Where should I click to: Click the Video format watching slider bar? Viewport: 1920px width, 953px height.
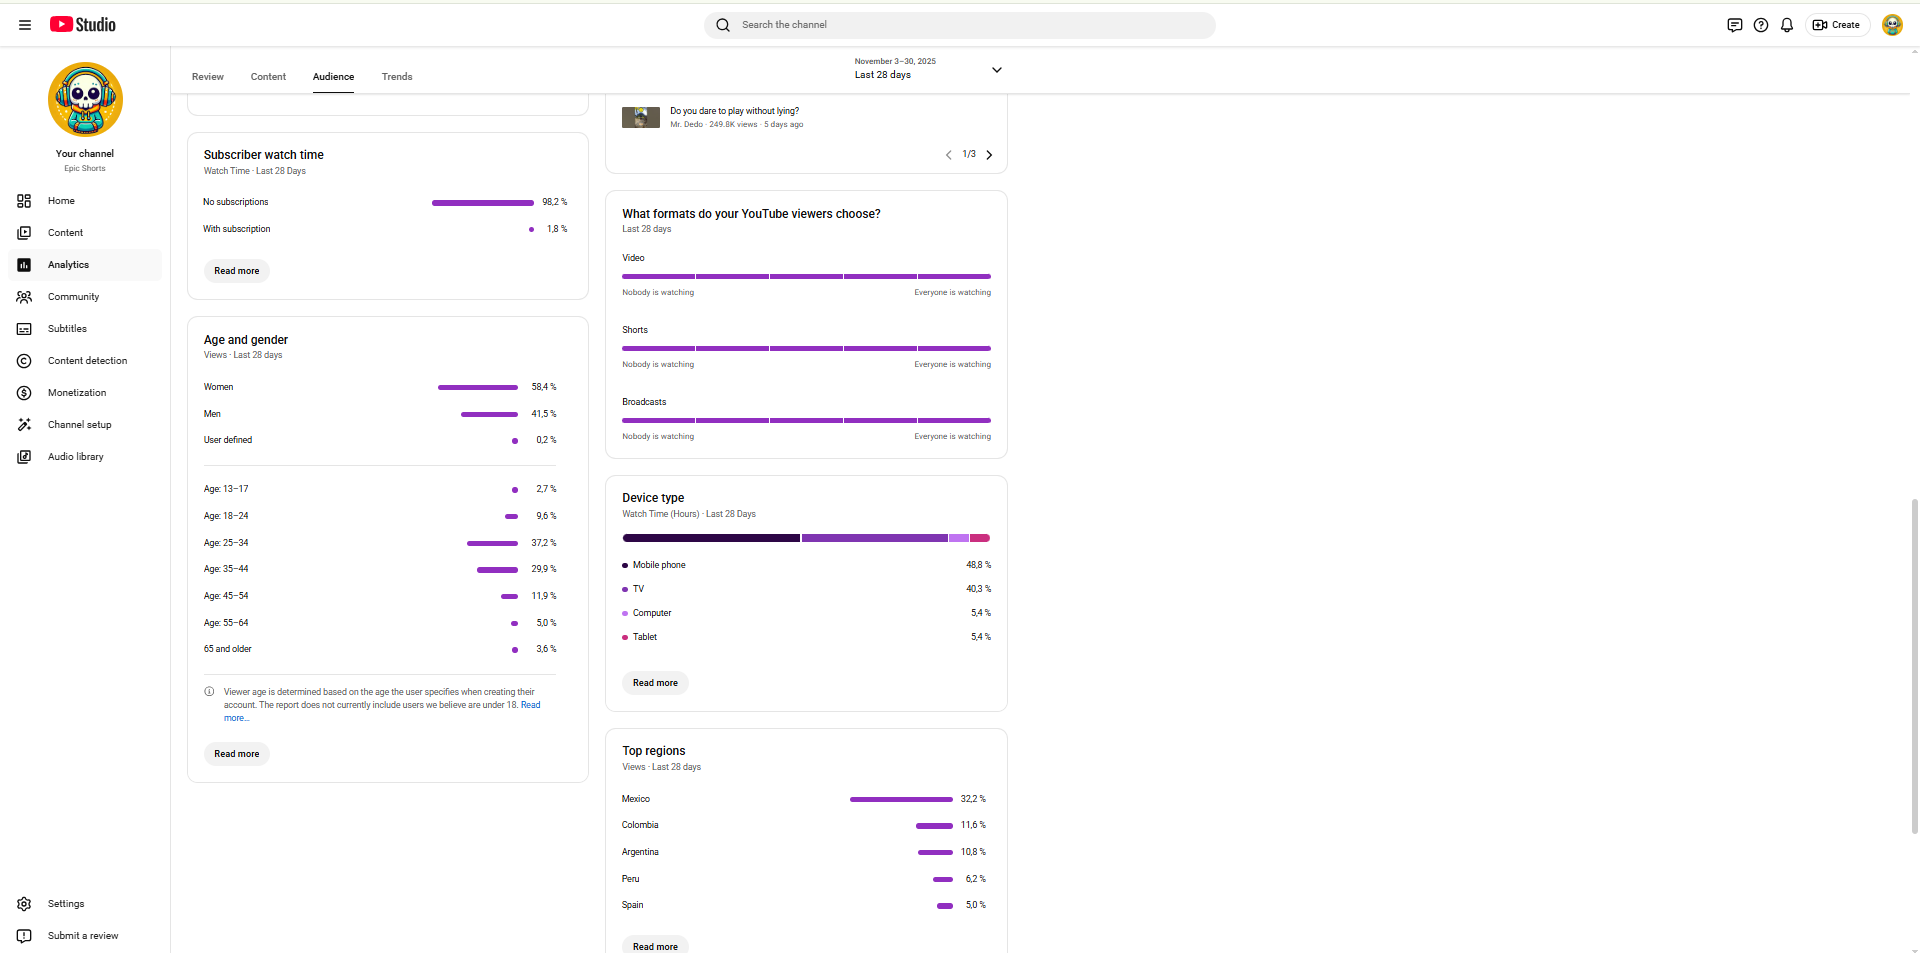[x=806, y=276]
